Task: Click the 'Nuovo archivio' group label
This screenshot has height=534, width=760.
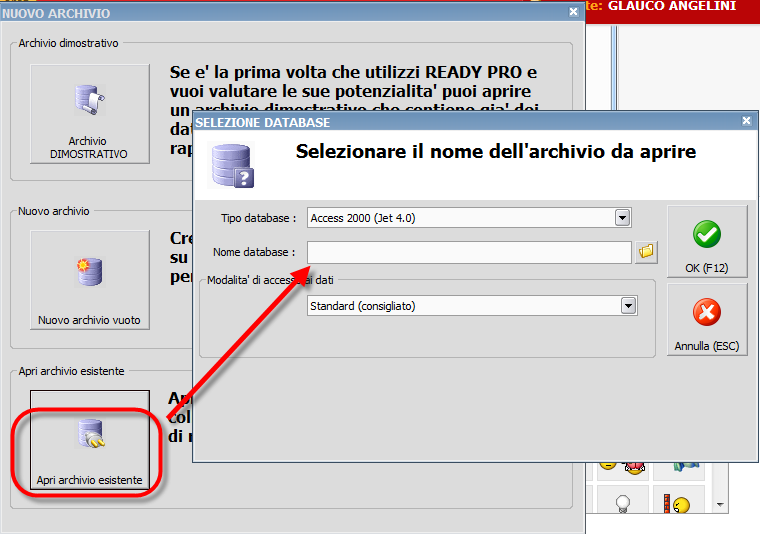Action: point(54,211)
